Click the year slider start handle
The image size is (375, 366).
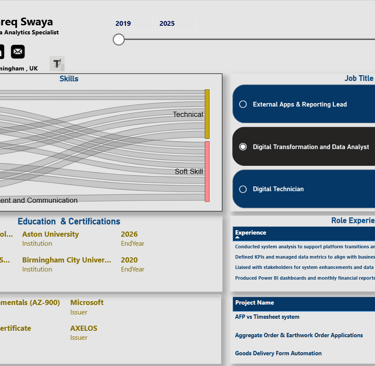click(x=118, y=39)
